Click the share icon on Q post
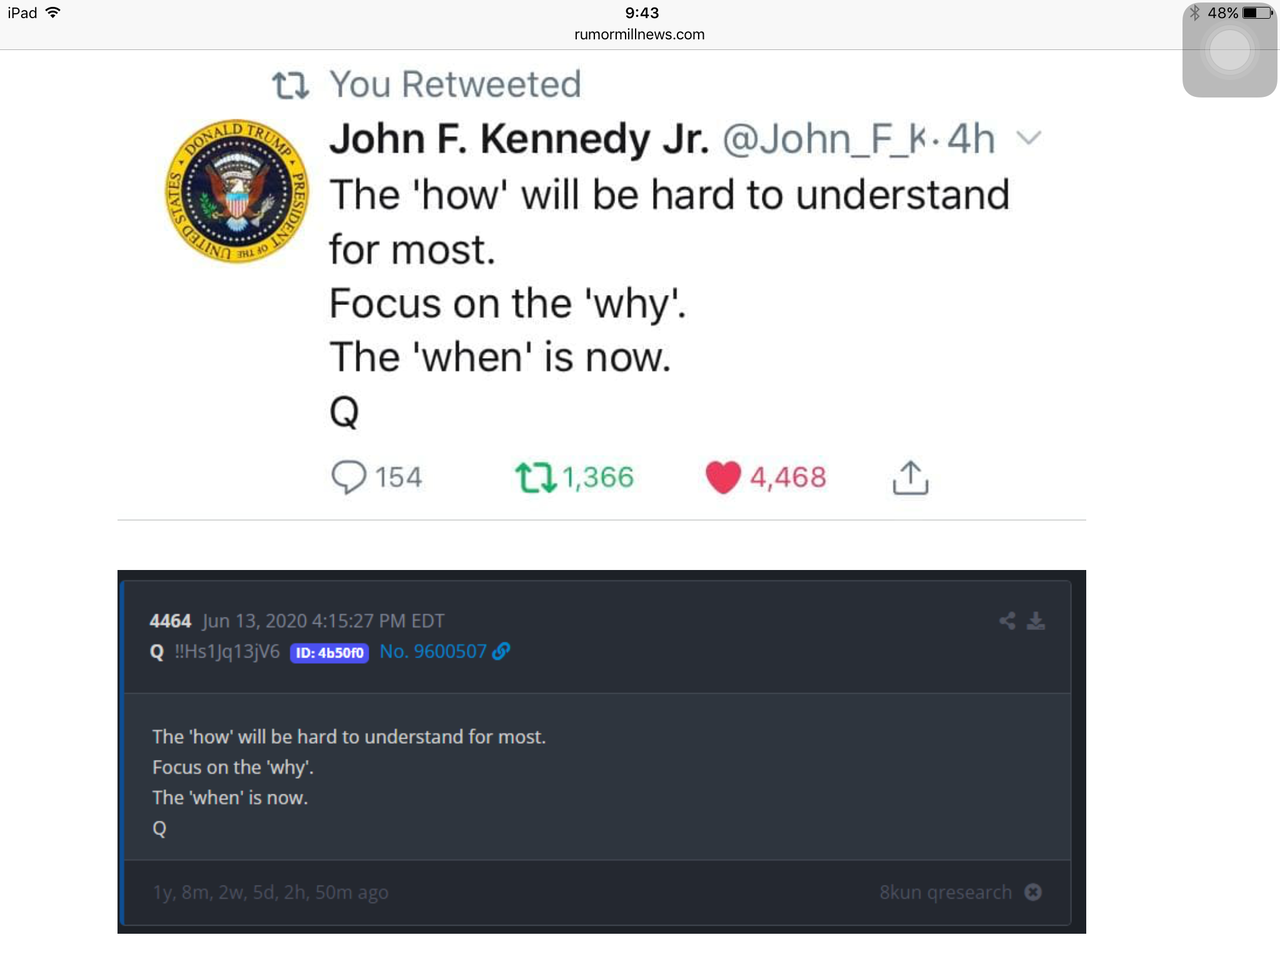 click(x=1007, y=621)
